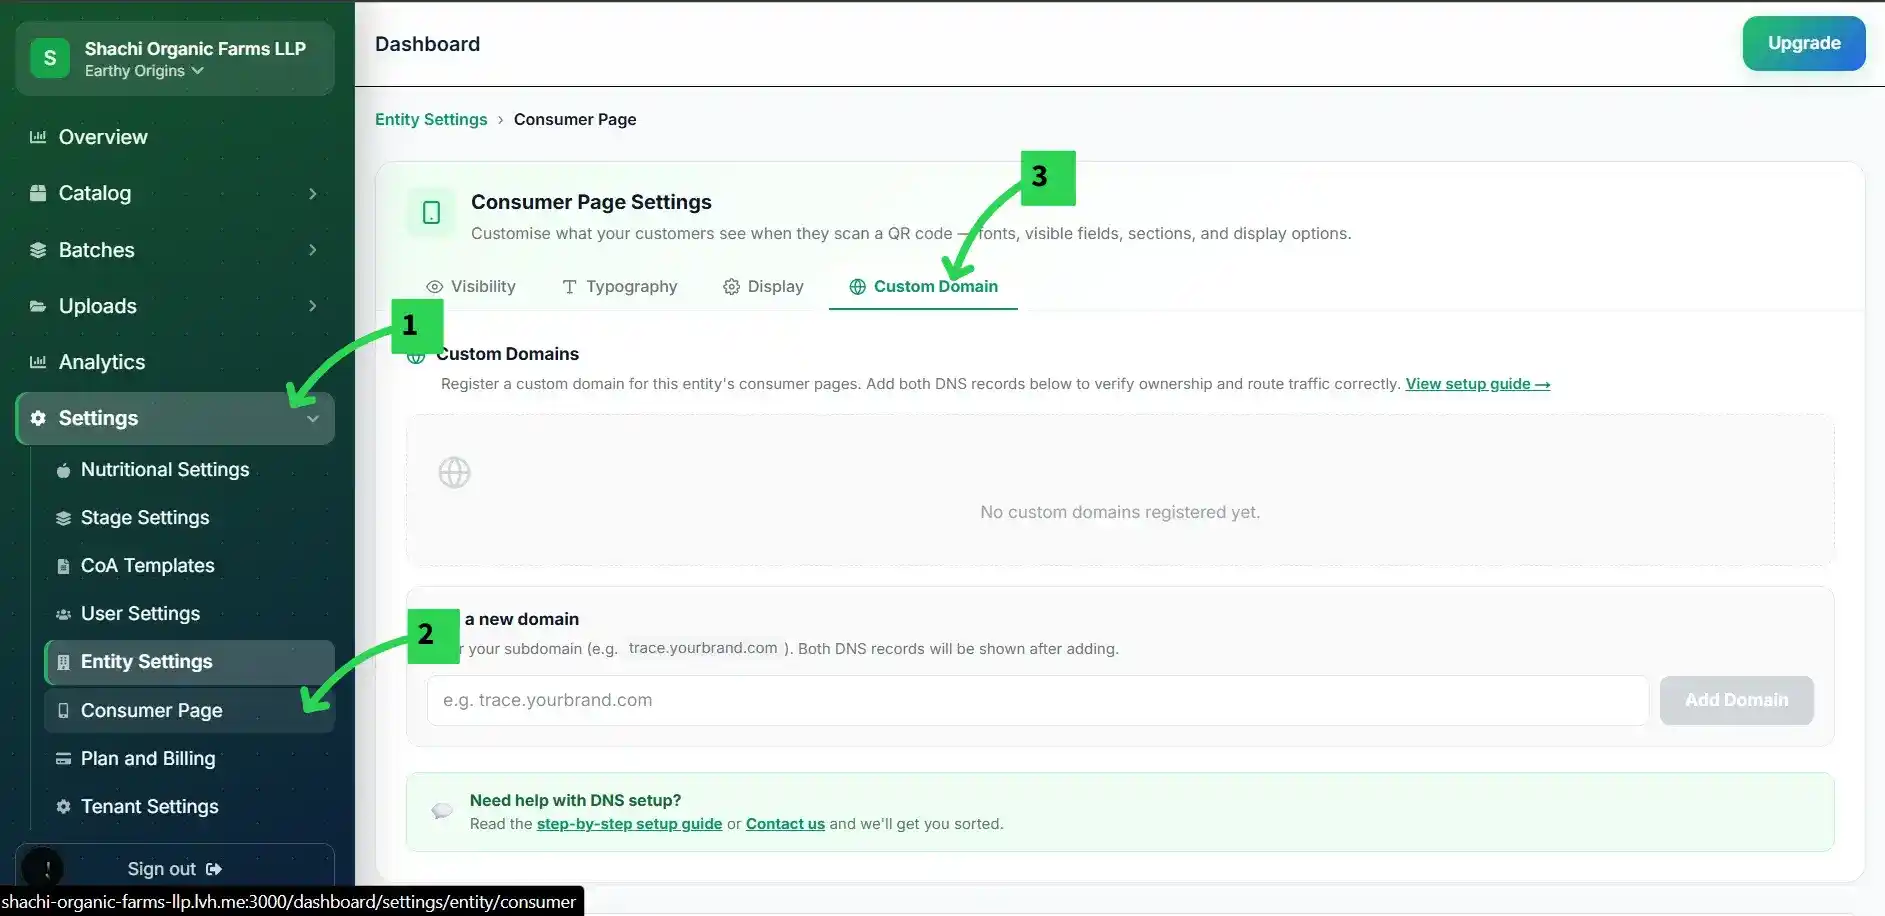
Task: Open the Earthy Origins entity dropdown
Action: coord(144,71)
